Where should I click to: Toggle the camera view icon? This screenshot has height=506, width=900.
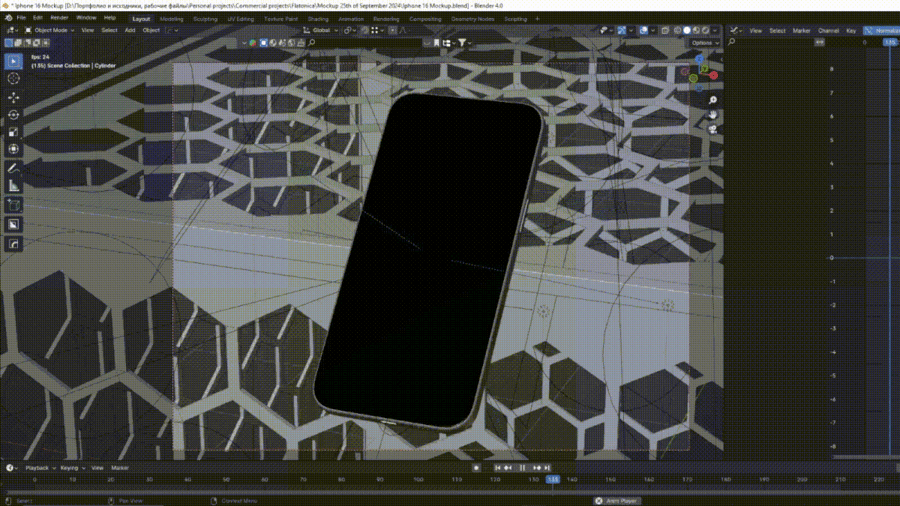tap(712, 130)
